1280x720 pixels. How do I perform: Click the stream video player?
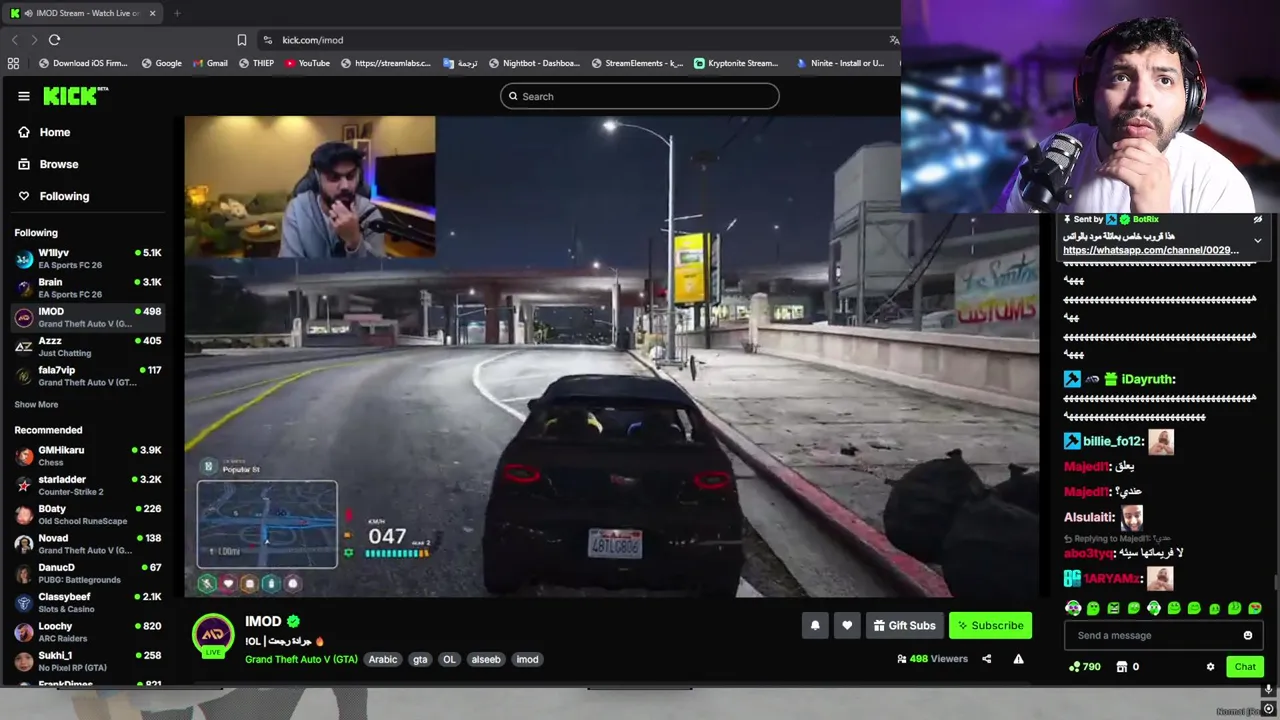(x=612, y=357)
